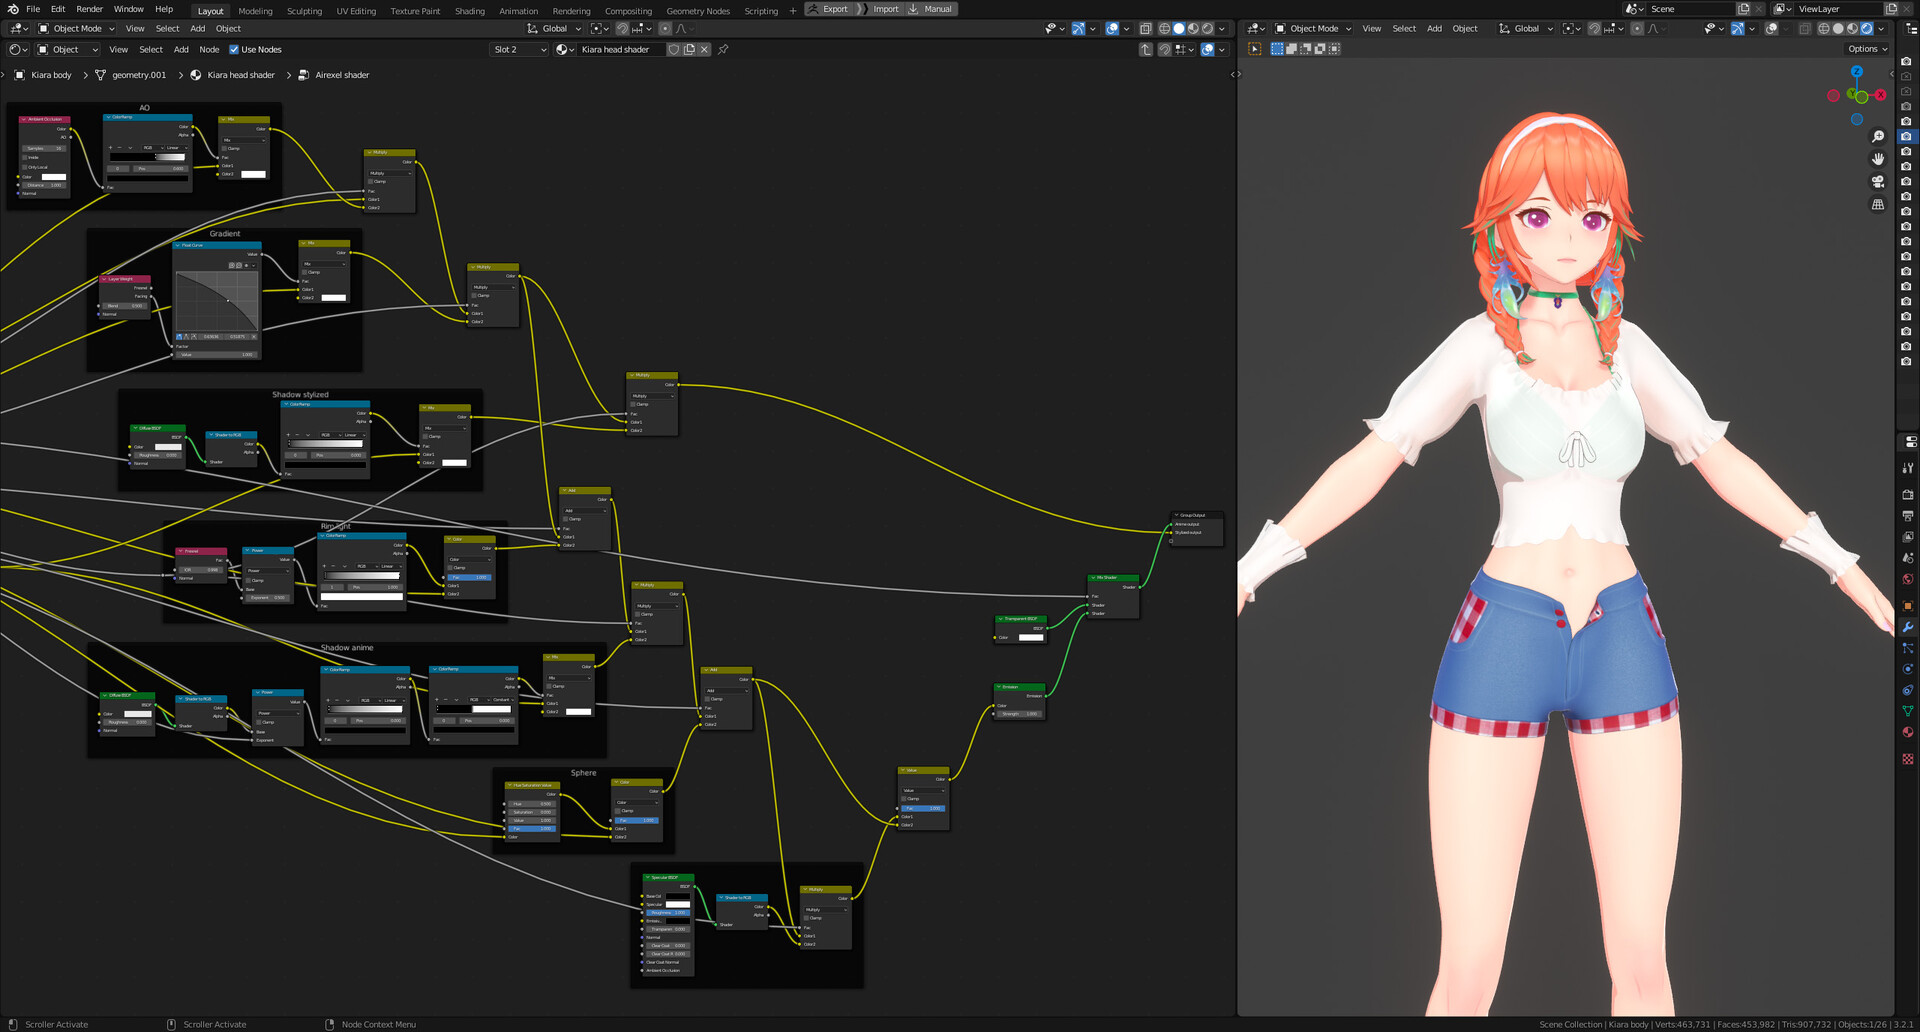Go to the parent node tree
Image resolution: width=1920 pixels, height=1032 pixels.
pos(1146,49)
